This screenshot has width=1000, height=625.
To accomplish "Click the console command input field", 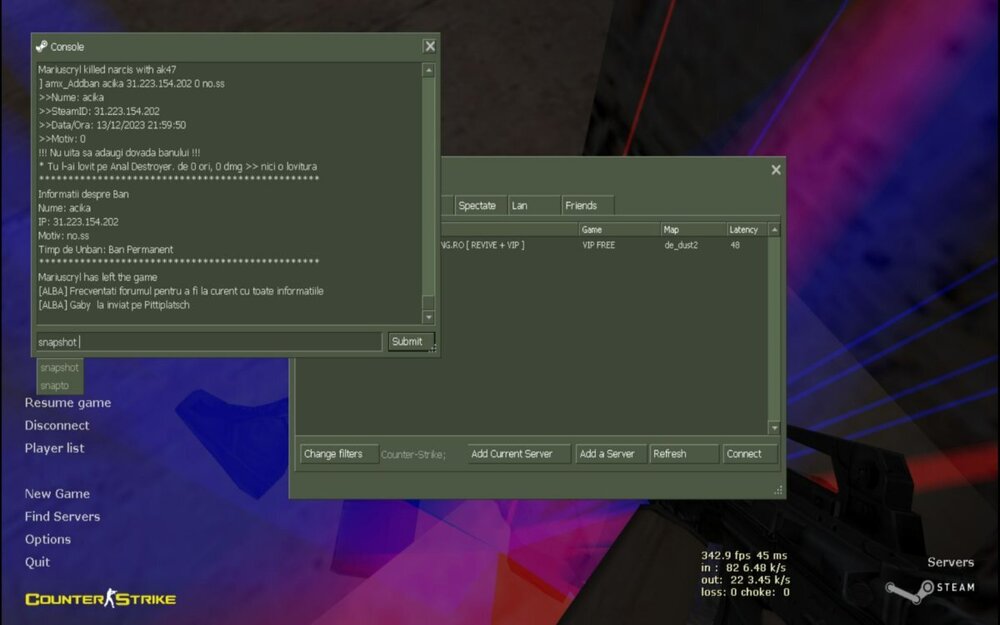I will [x=209, y=342].
